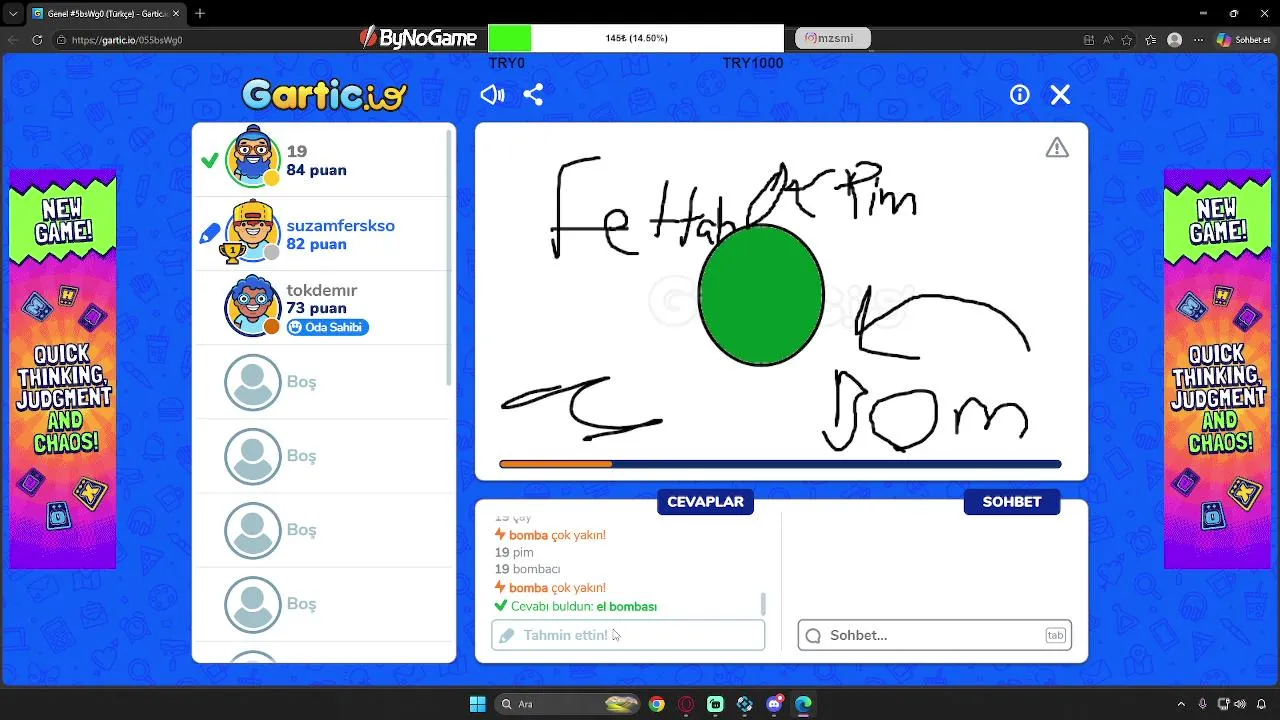Click the '19 bombacı' guess line
The height and width of the screenshot is (720, 1280).
528,569
